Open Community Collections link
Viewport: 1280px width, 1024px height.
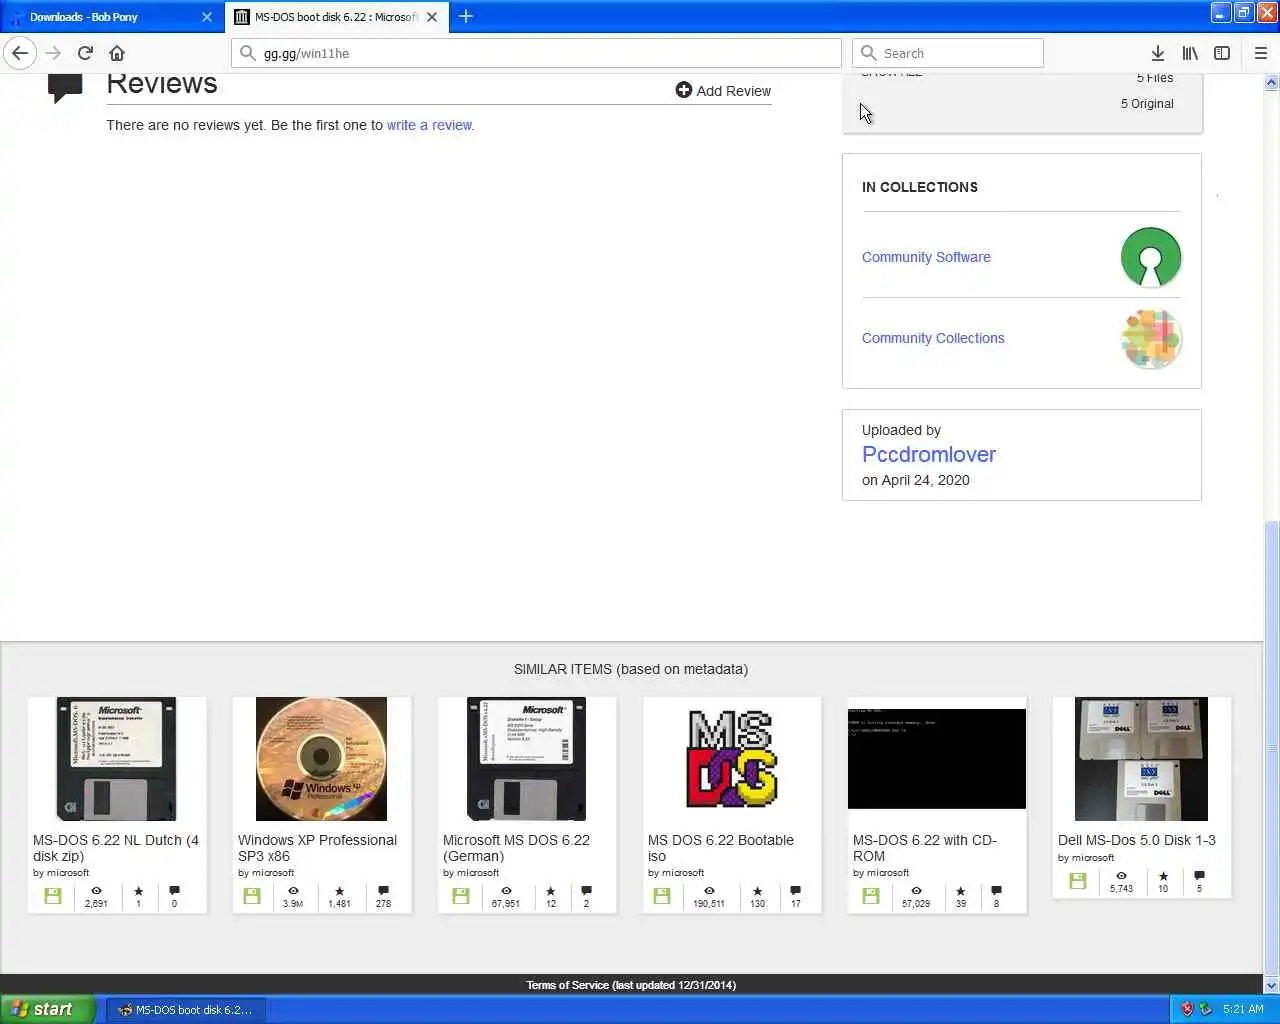click(933, 338)
